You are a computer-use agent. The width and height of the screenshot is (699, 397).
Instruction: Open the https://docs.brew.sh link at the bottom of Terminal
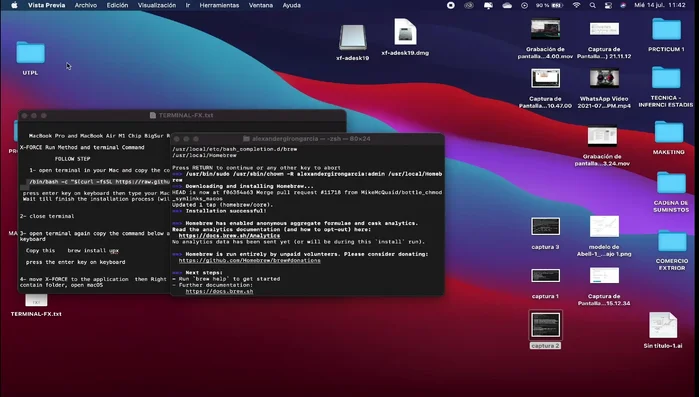pyautogui.click(x=219, y=291)
